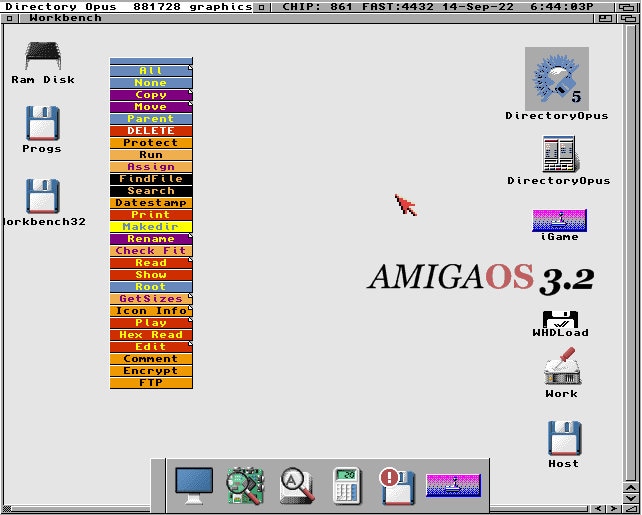
Task: Click the Read button
Action: coord(151,262)
